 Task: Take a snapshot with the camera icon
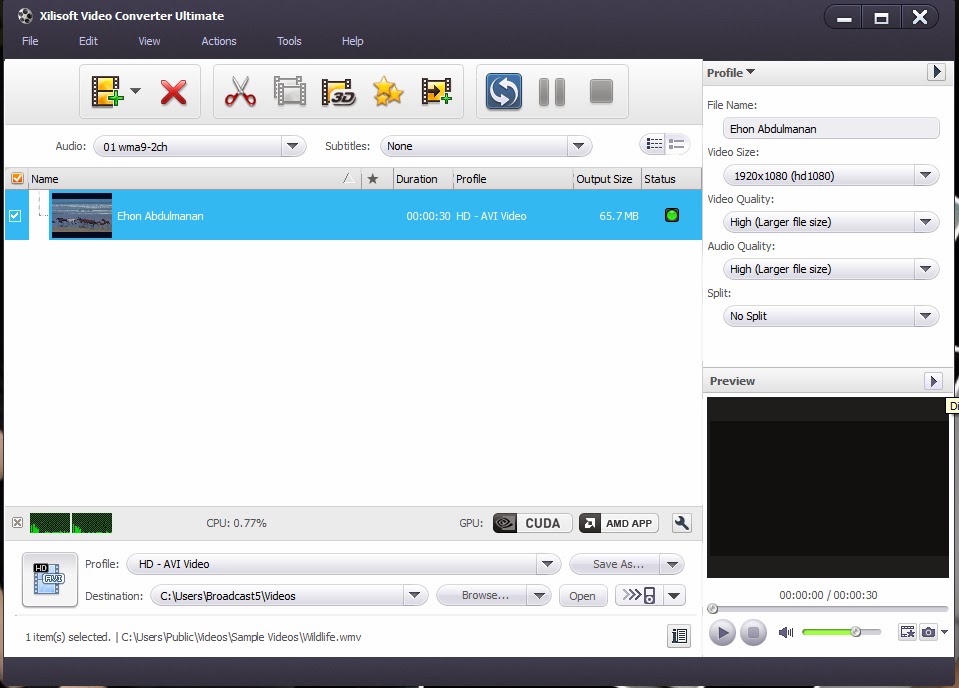point(926,632)
